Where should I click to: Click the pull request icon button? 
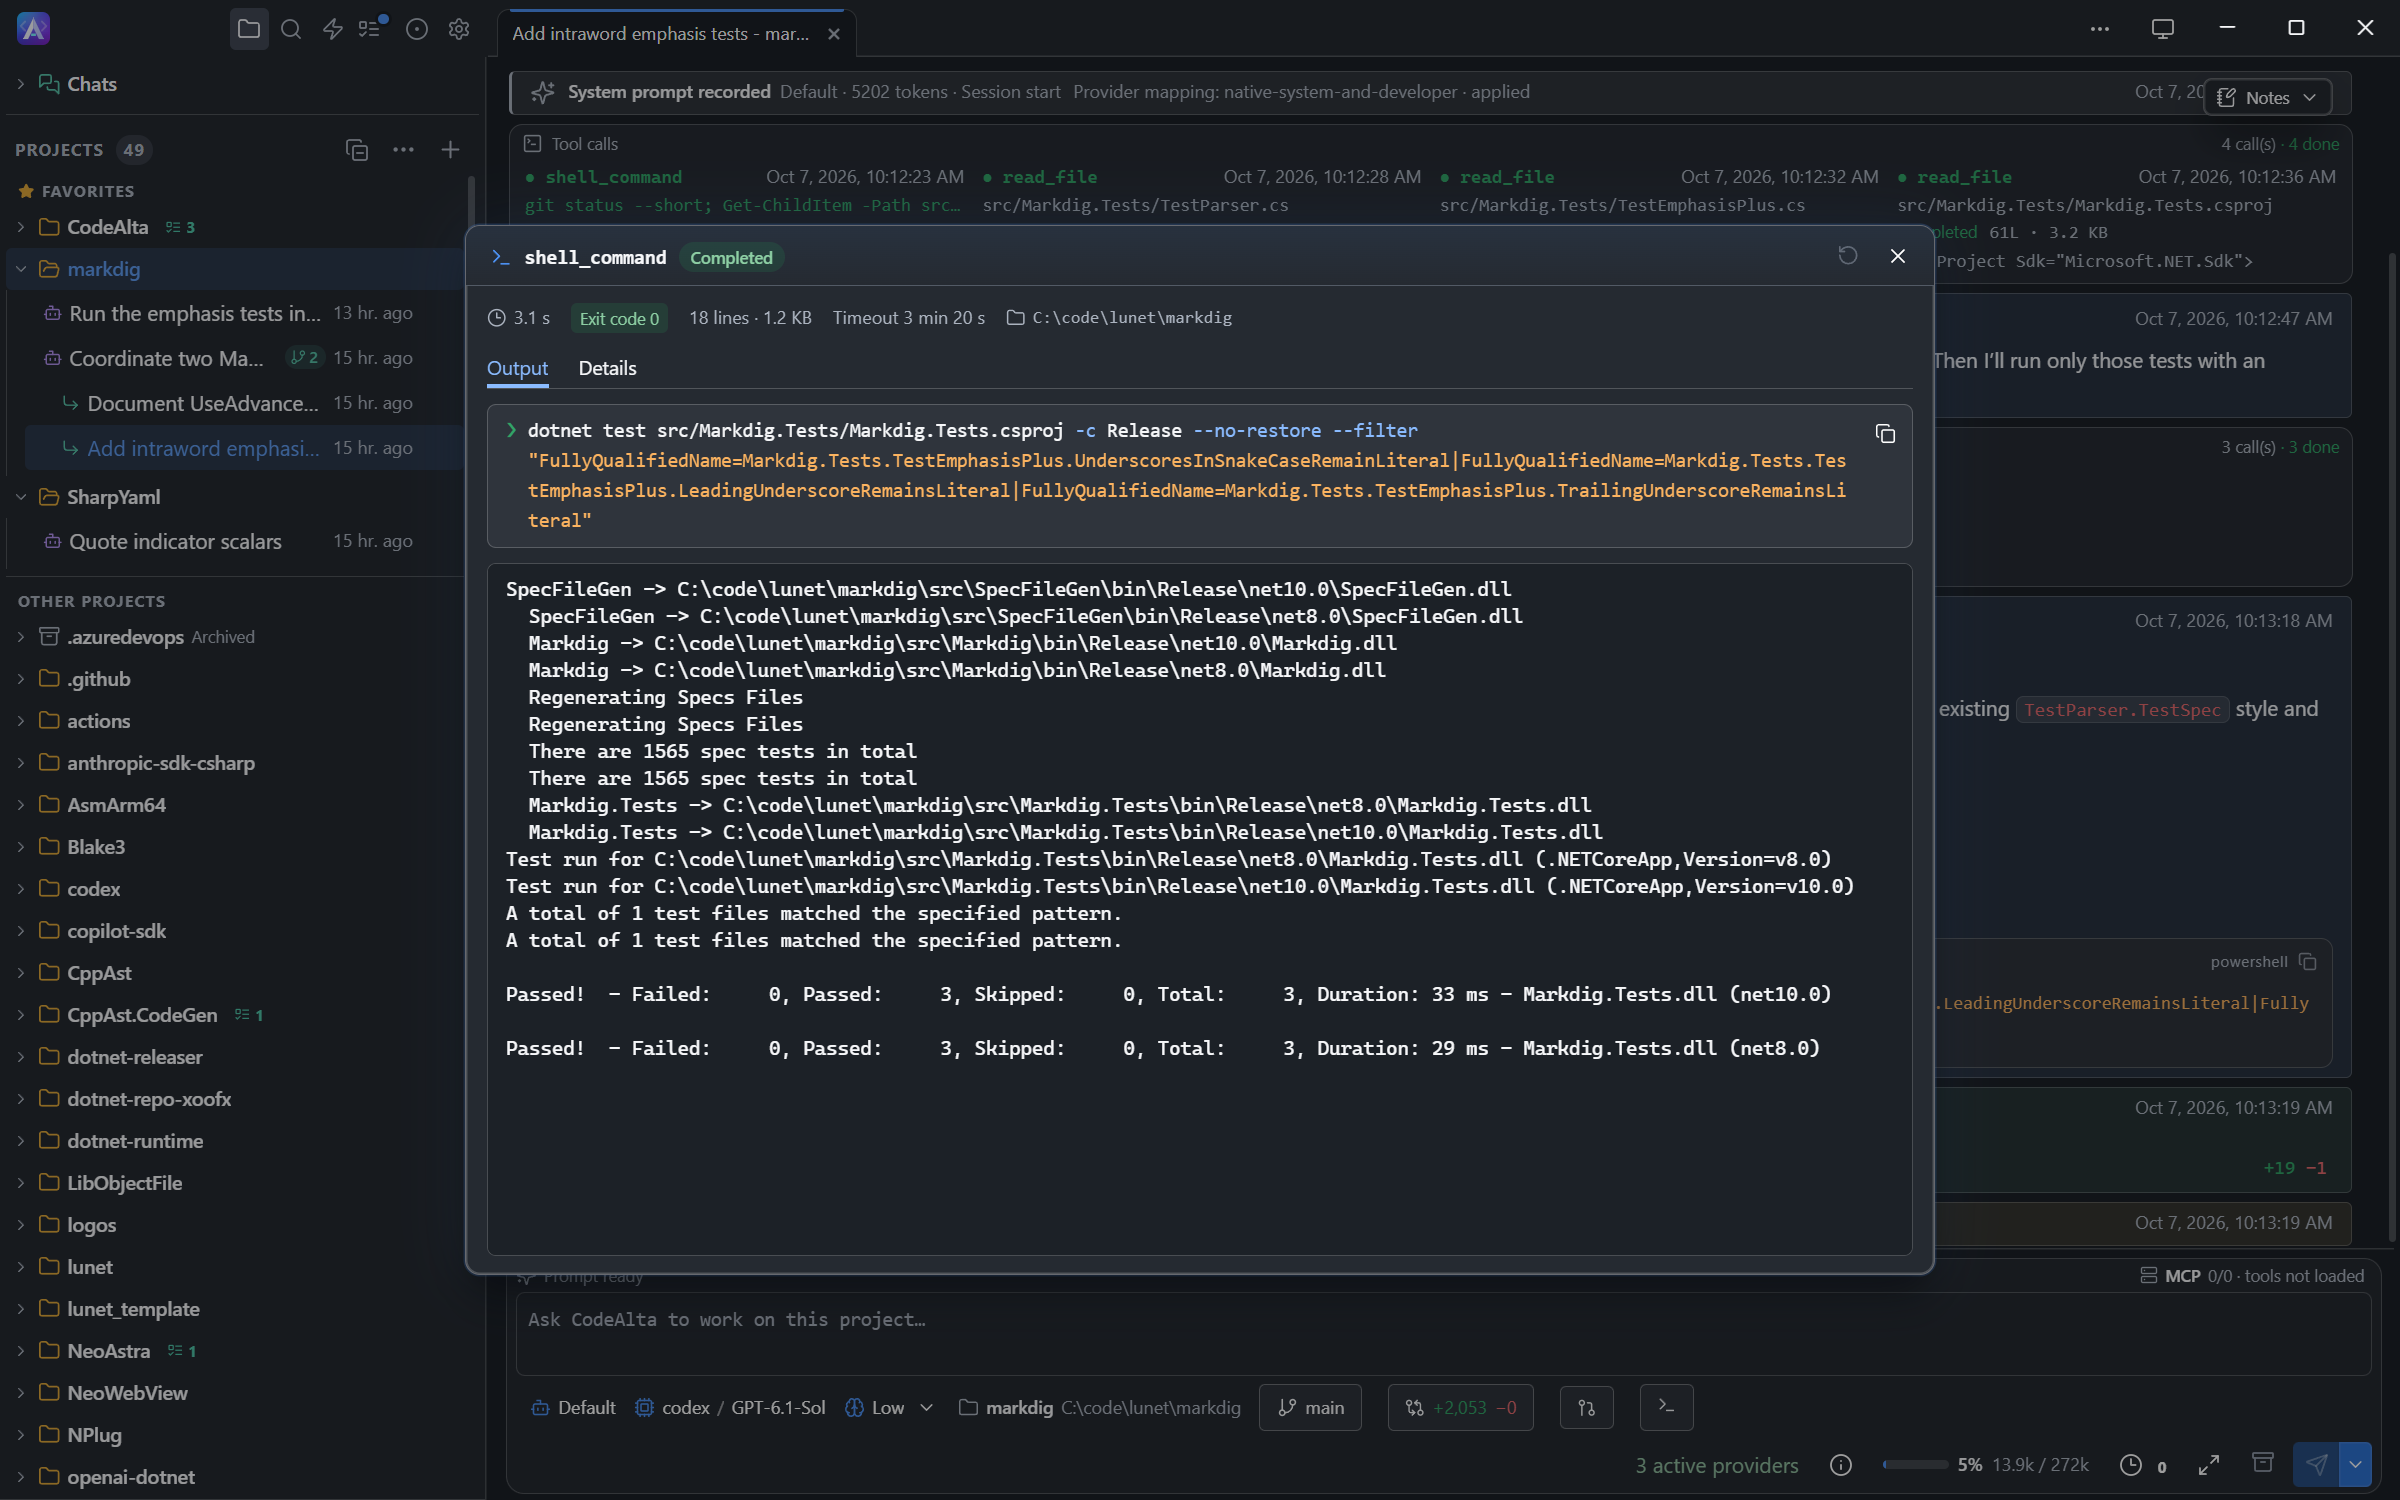1587,1407
